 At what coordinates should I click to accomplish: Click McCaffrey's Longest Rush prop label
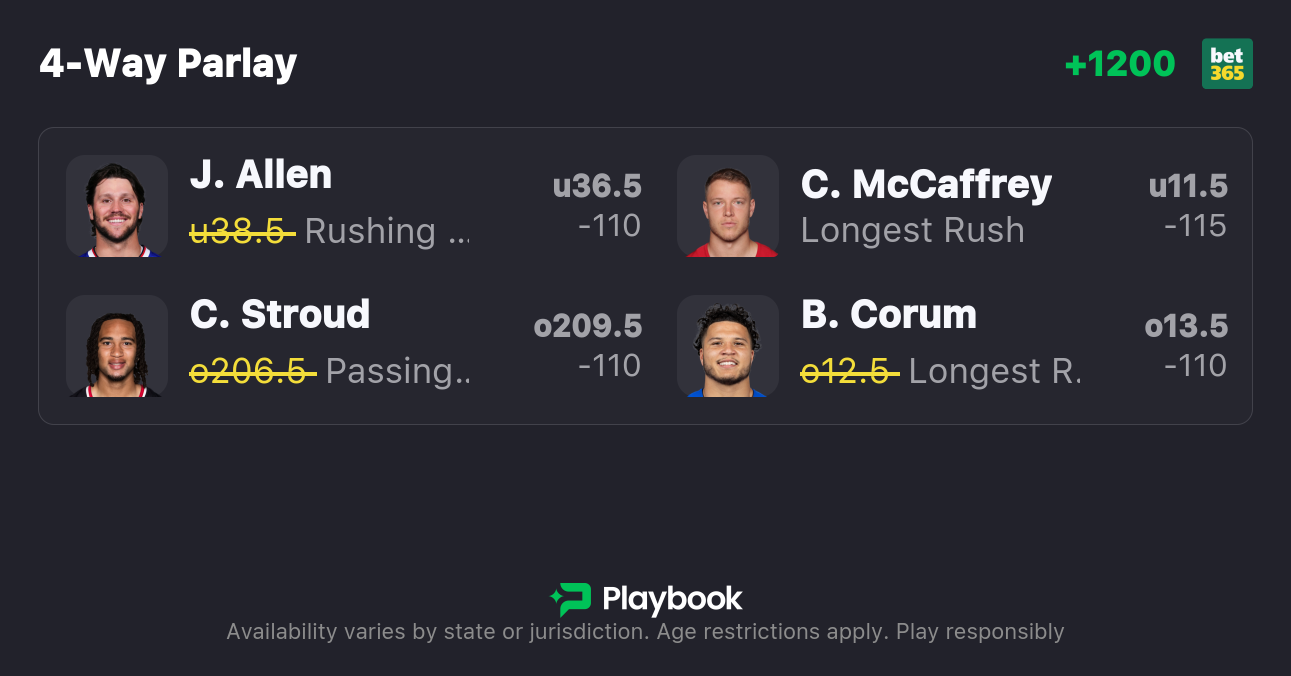(x=913, y=230)
